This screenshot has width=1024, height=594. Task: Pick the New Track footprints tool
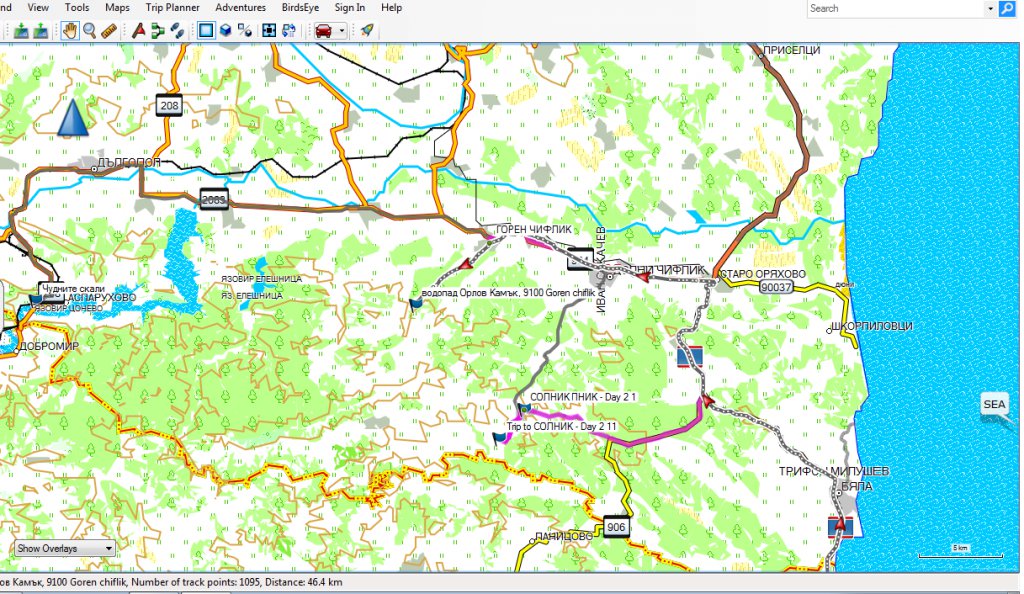coord(176,30)
